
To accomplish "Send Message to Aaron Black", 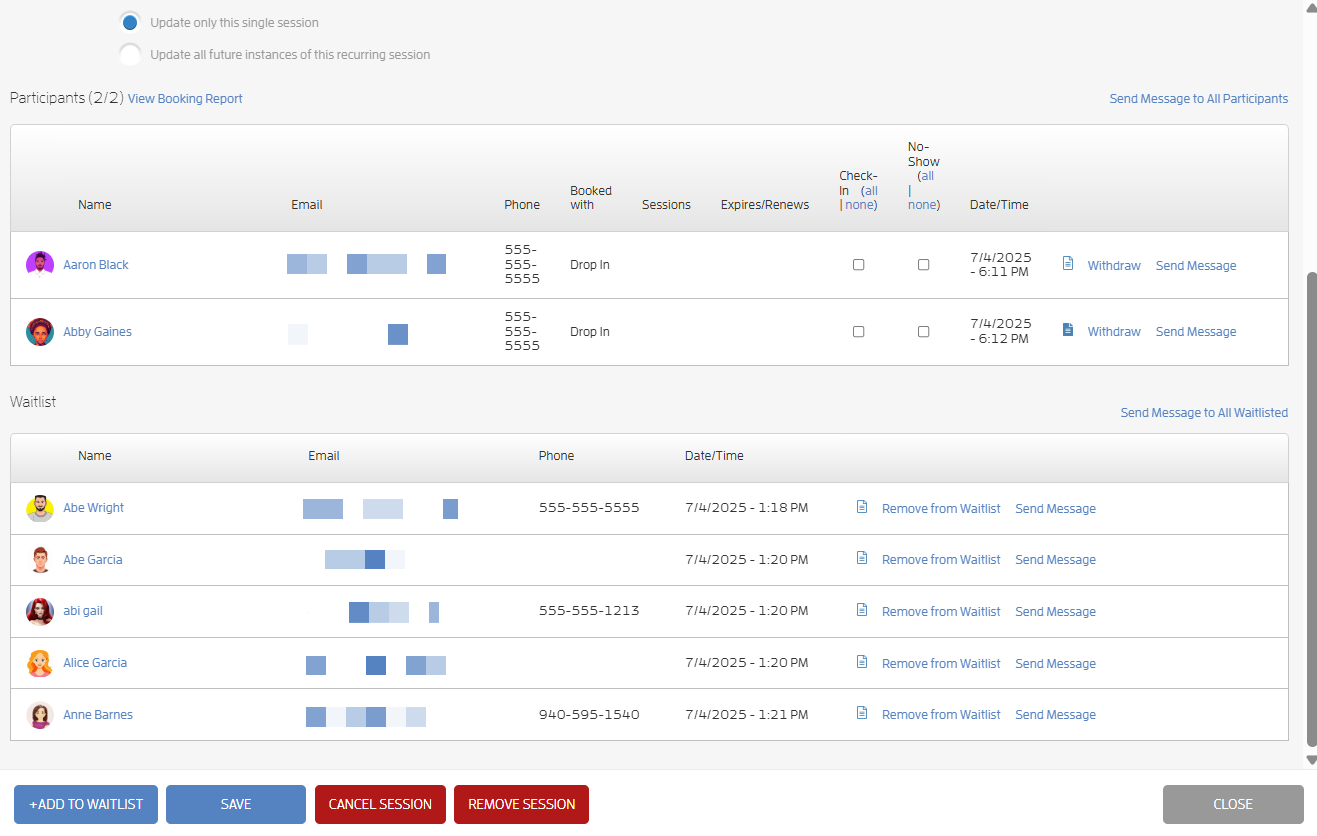I will point(1196,266).
